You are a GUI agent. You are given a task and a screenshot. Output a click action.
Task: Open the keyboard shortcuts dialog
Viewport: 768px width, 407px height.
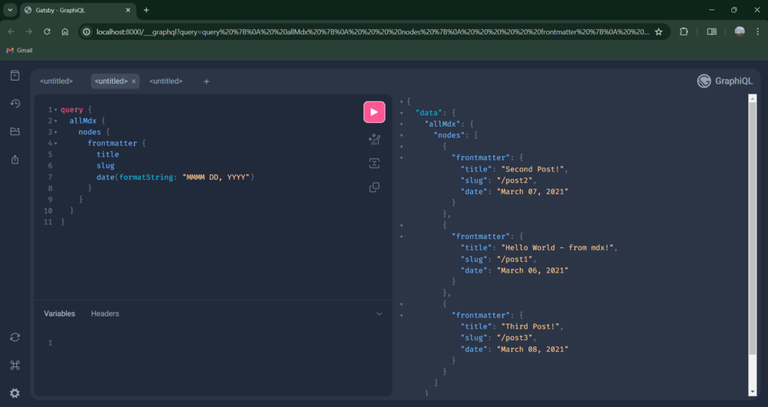(x=15, y=365)
